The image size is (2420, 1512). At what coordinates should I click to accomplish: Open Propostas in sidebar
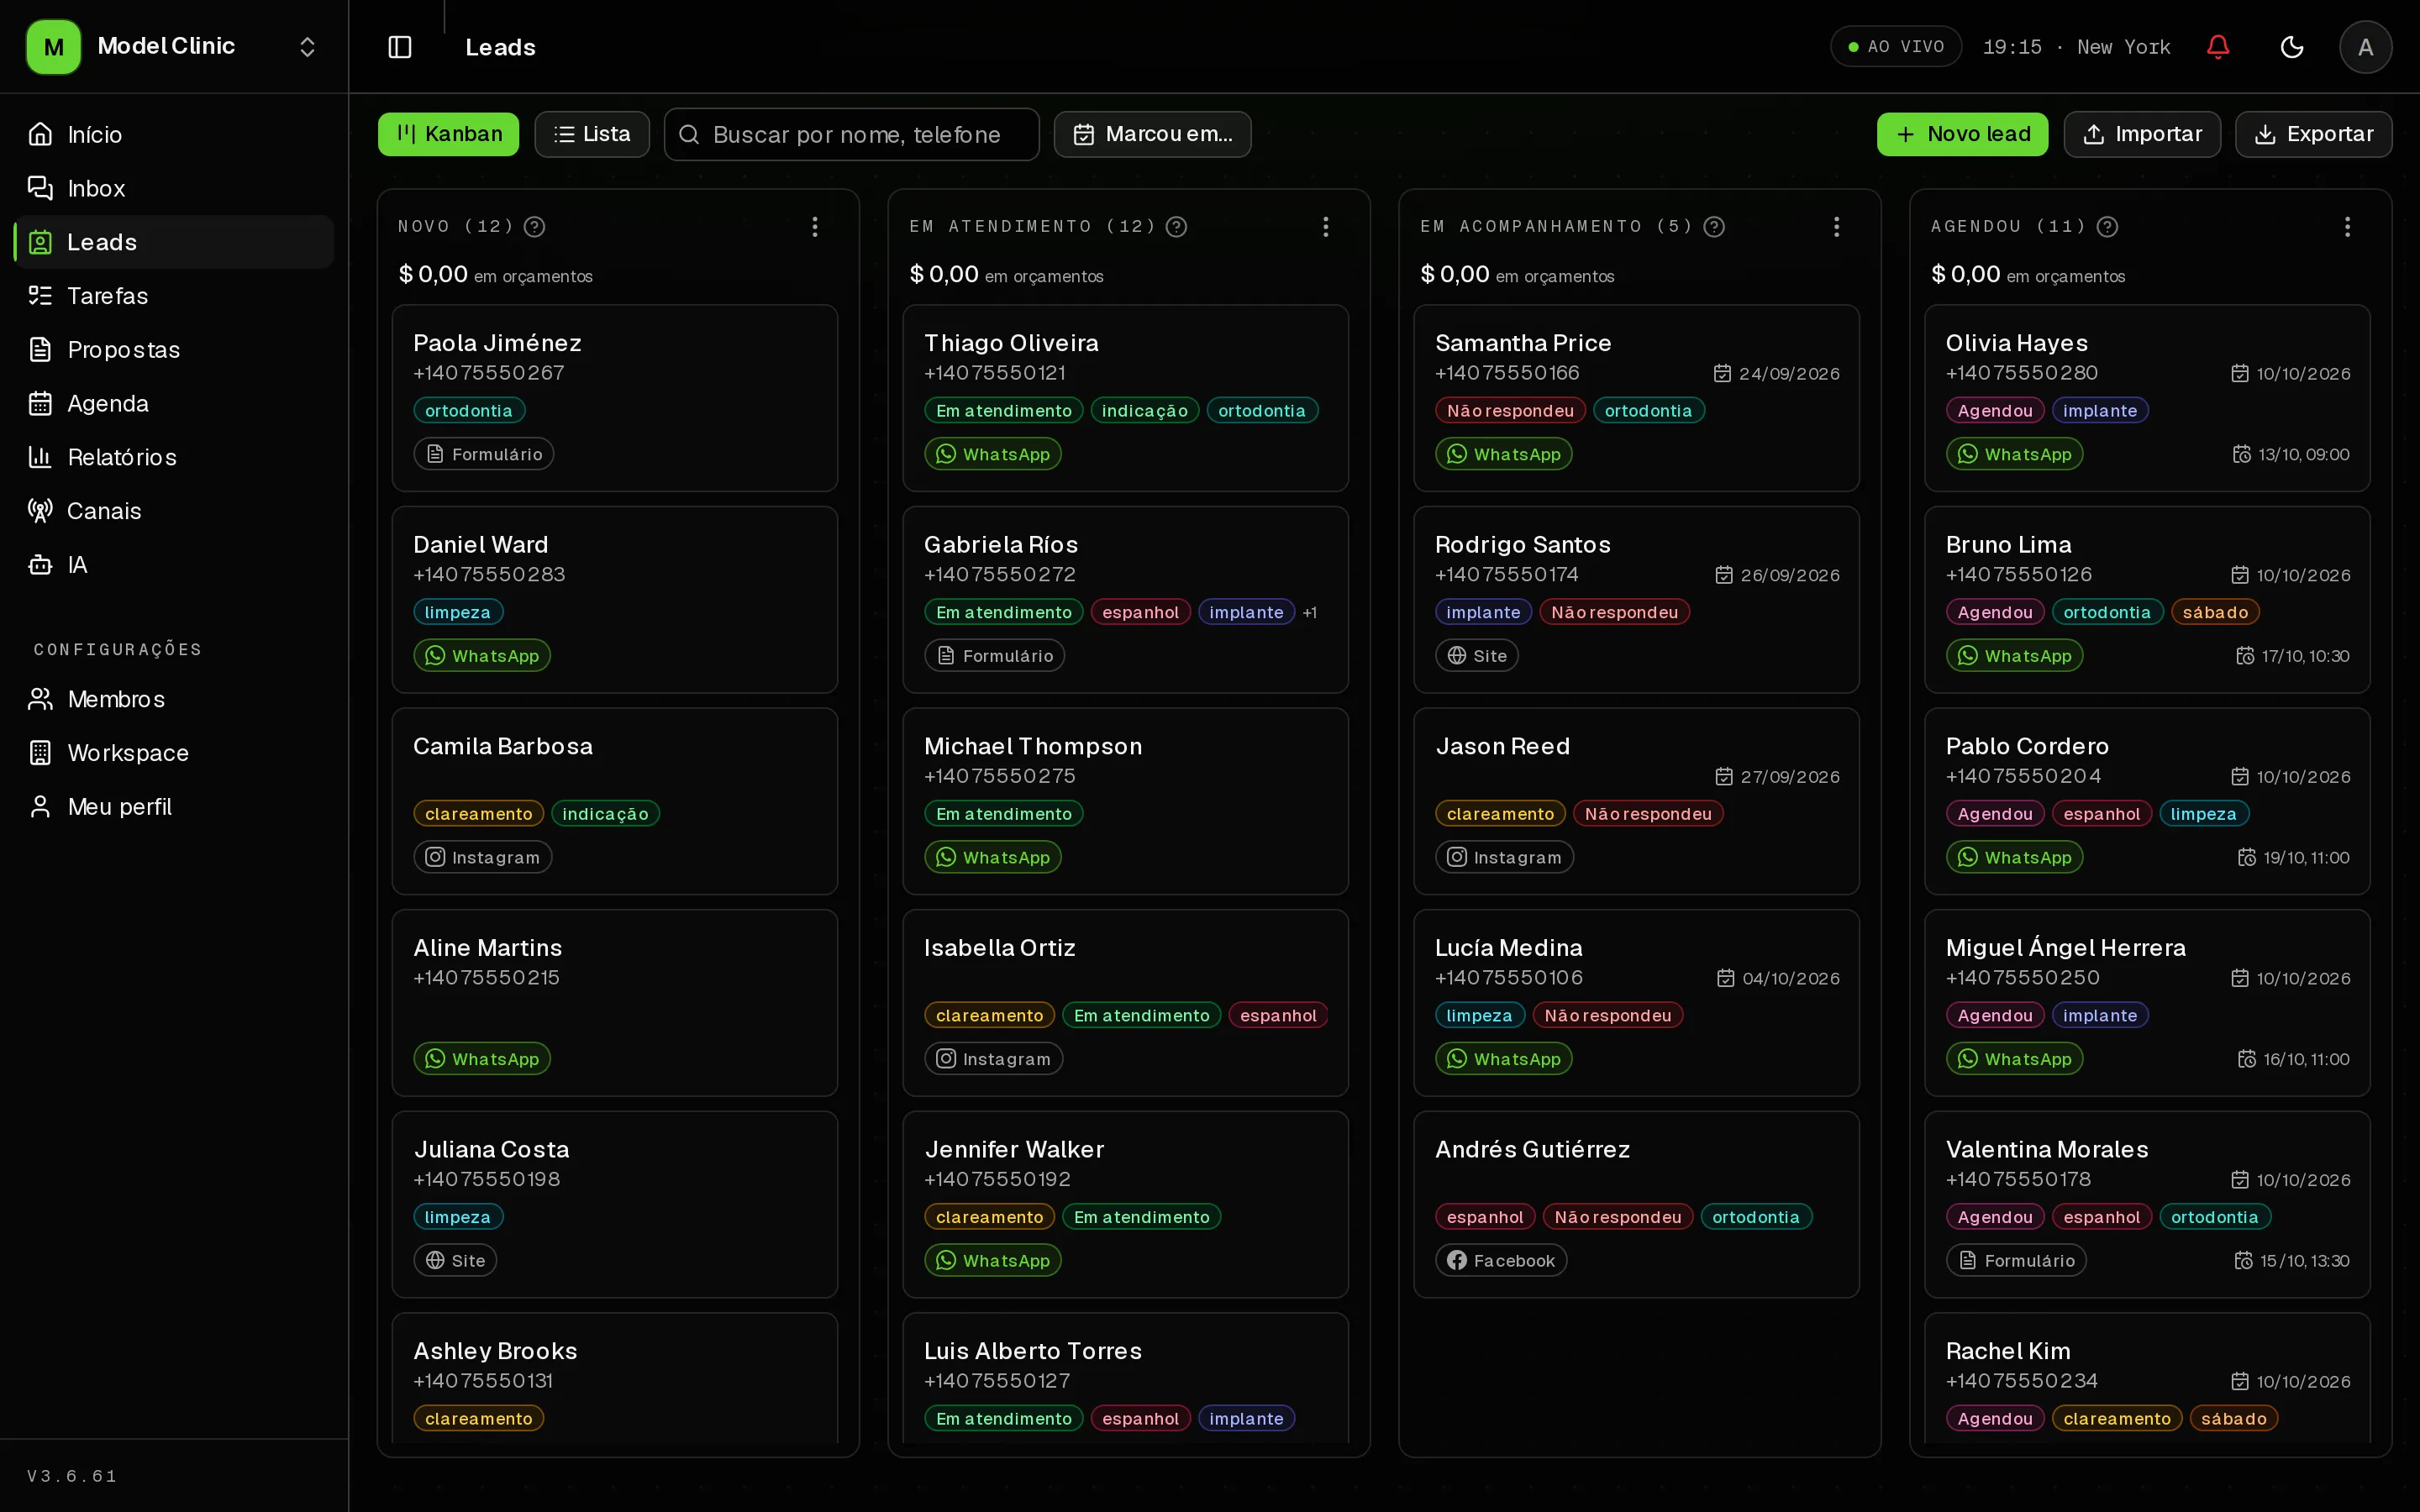(x=174, y=349)
